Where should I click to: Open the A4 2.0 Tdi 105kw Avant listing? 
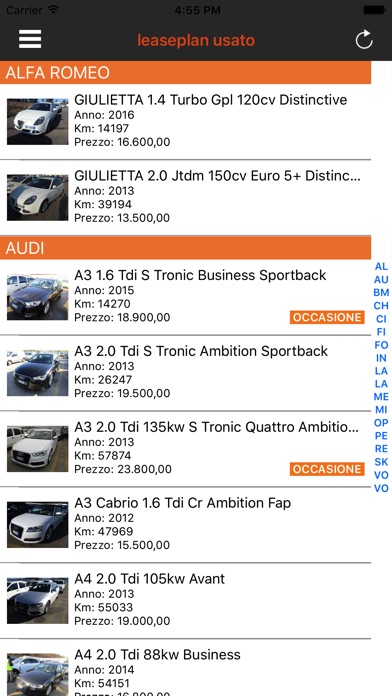point(186,601)
